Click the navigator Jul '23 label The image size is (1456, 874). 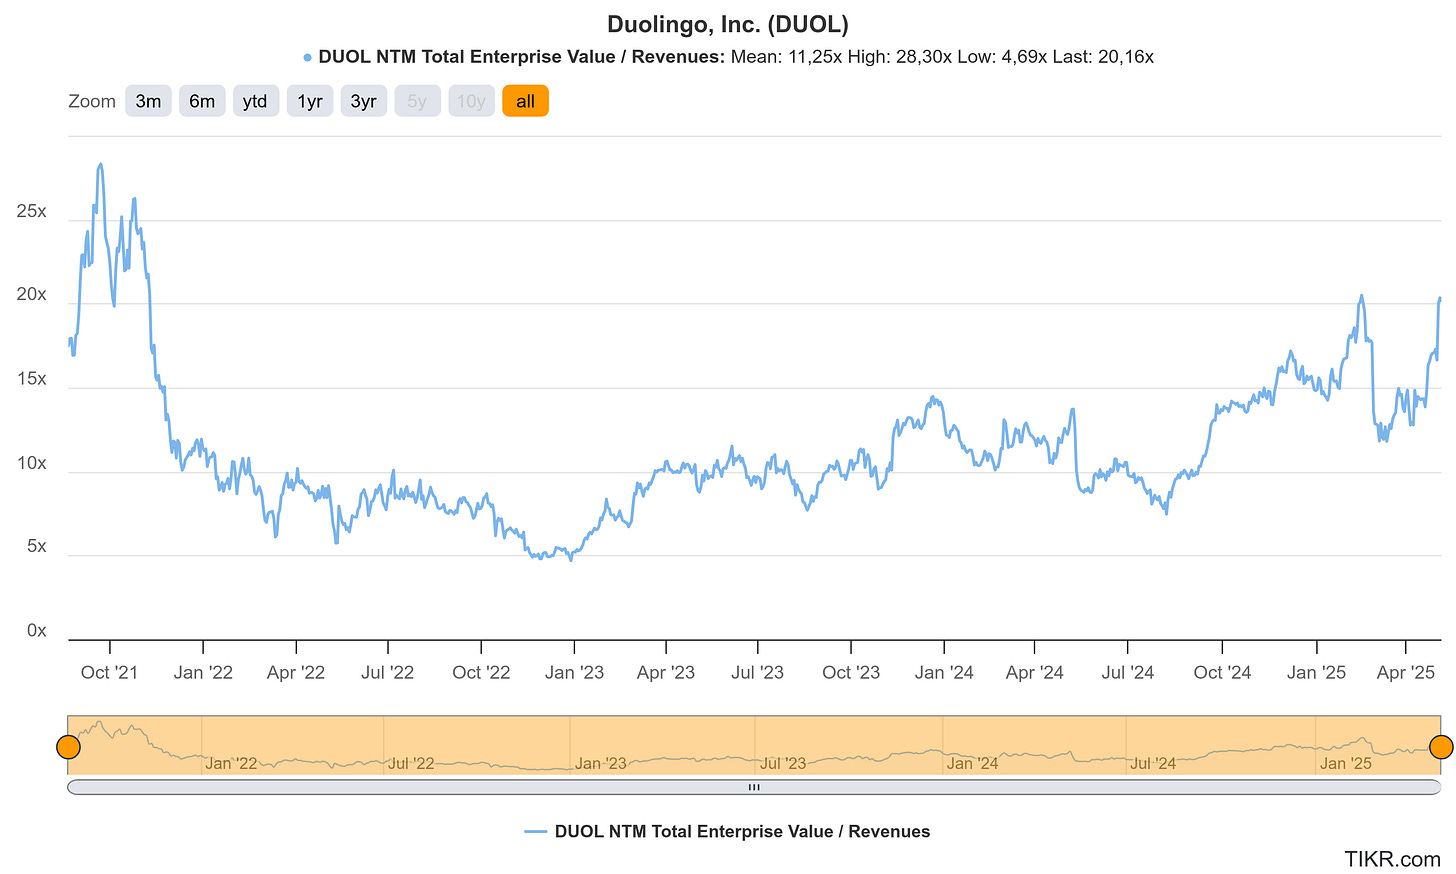[782, 763]
